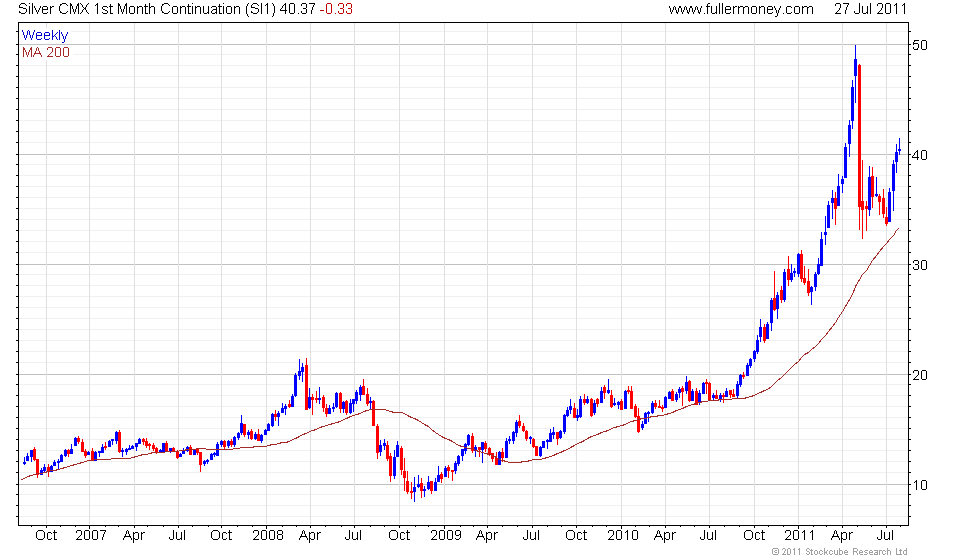
Task: Click the 2008 year label on time axis
Action: (268, 536)
